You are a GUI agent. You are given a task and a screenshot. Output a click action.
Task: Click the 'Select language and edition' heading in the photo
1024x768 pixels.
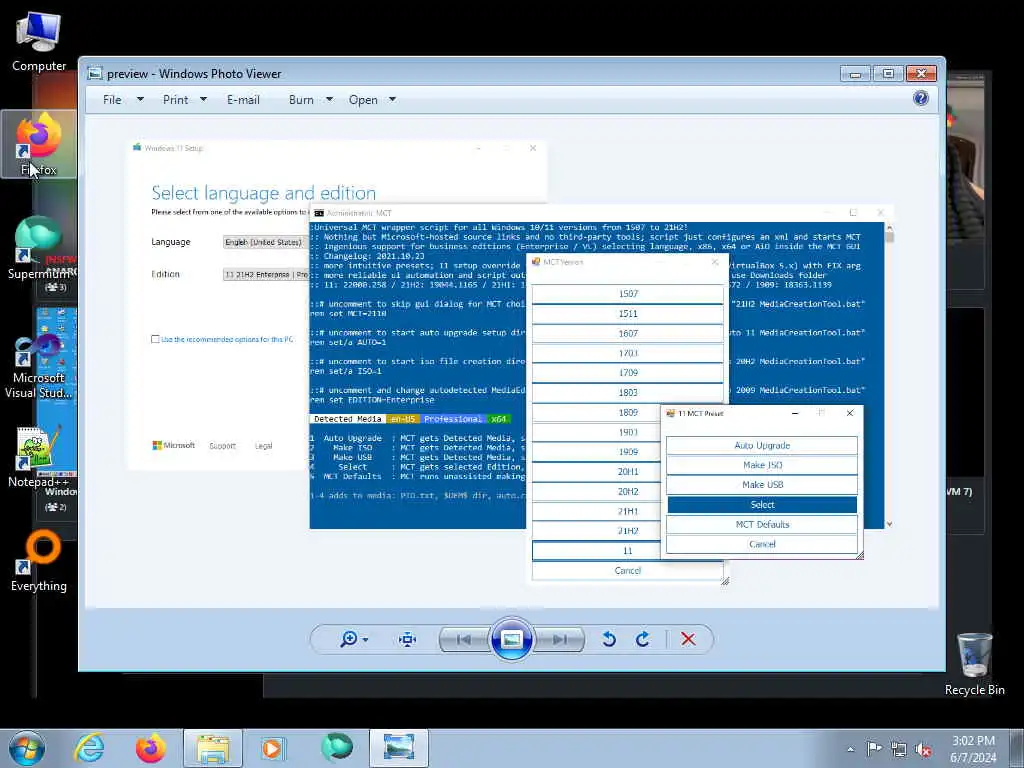tap(264, 193)
